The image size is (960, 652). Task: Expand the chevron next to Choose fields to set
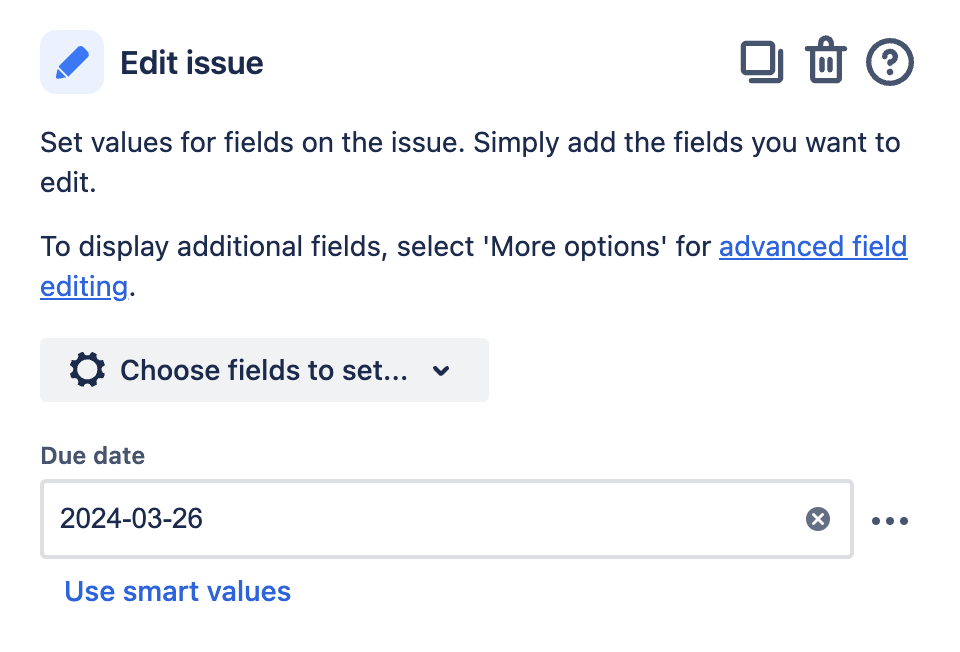coord(441,370)
